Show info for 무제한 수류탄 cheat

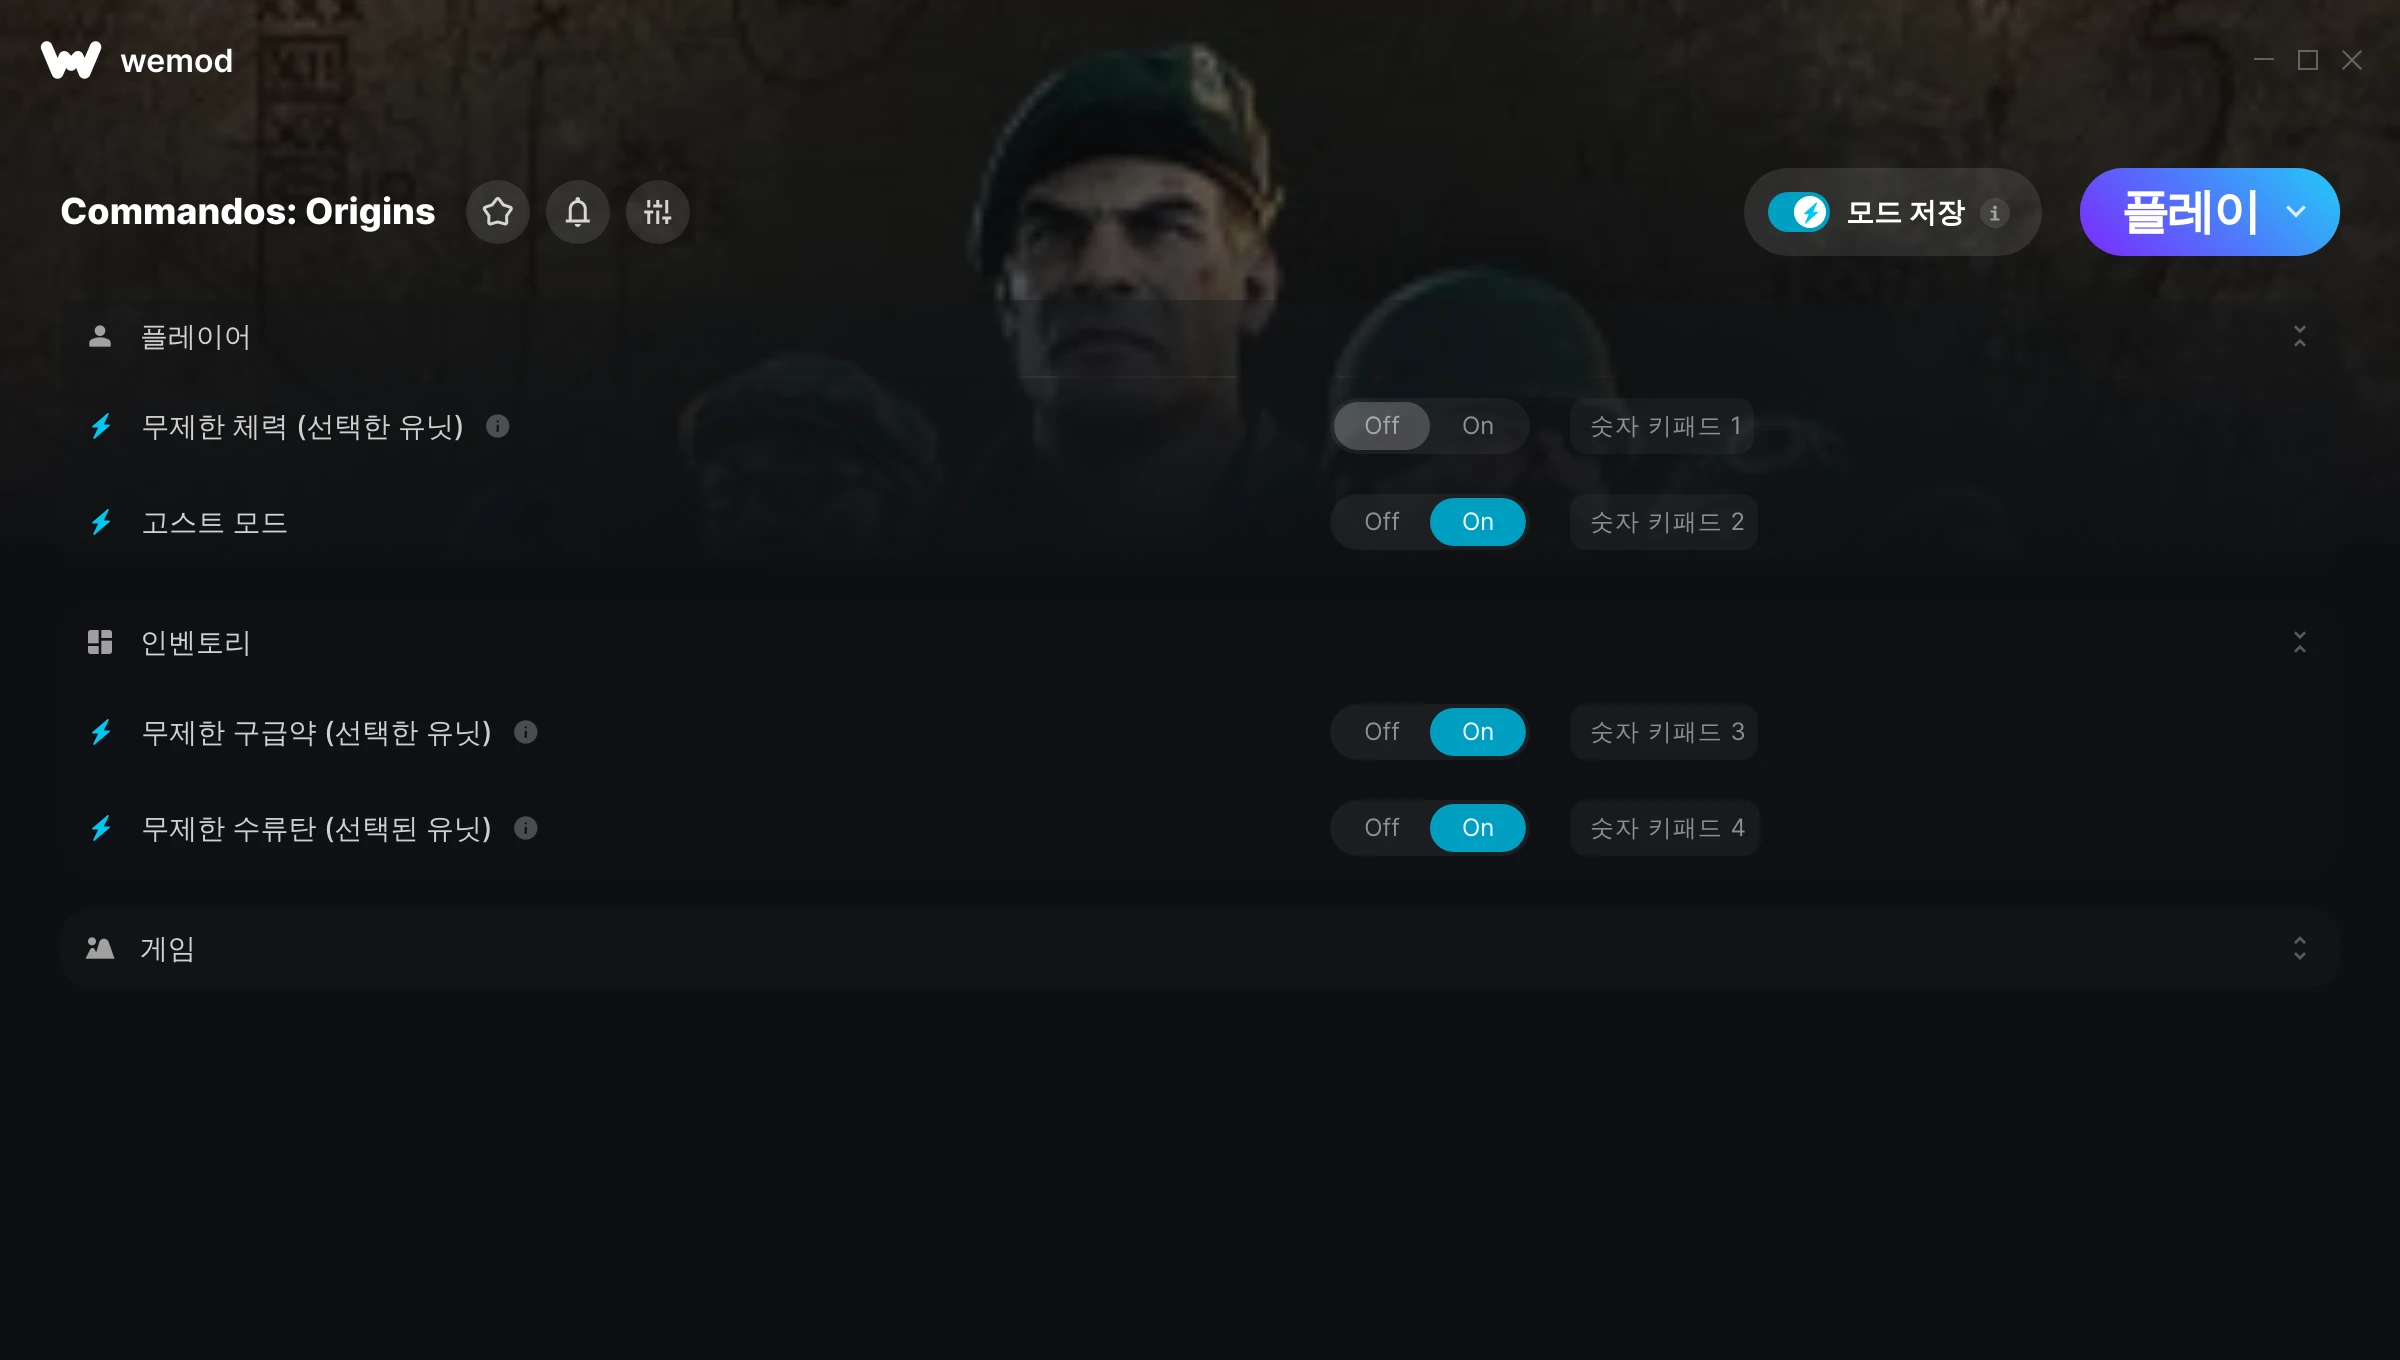point(526,828)
